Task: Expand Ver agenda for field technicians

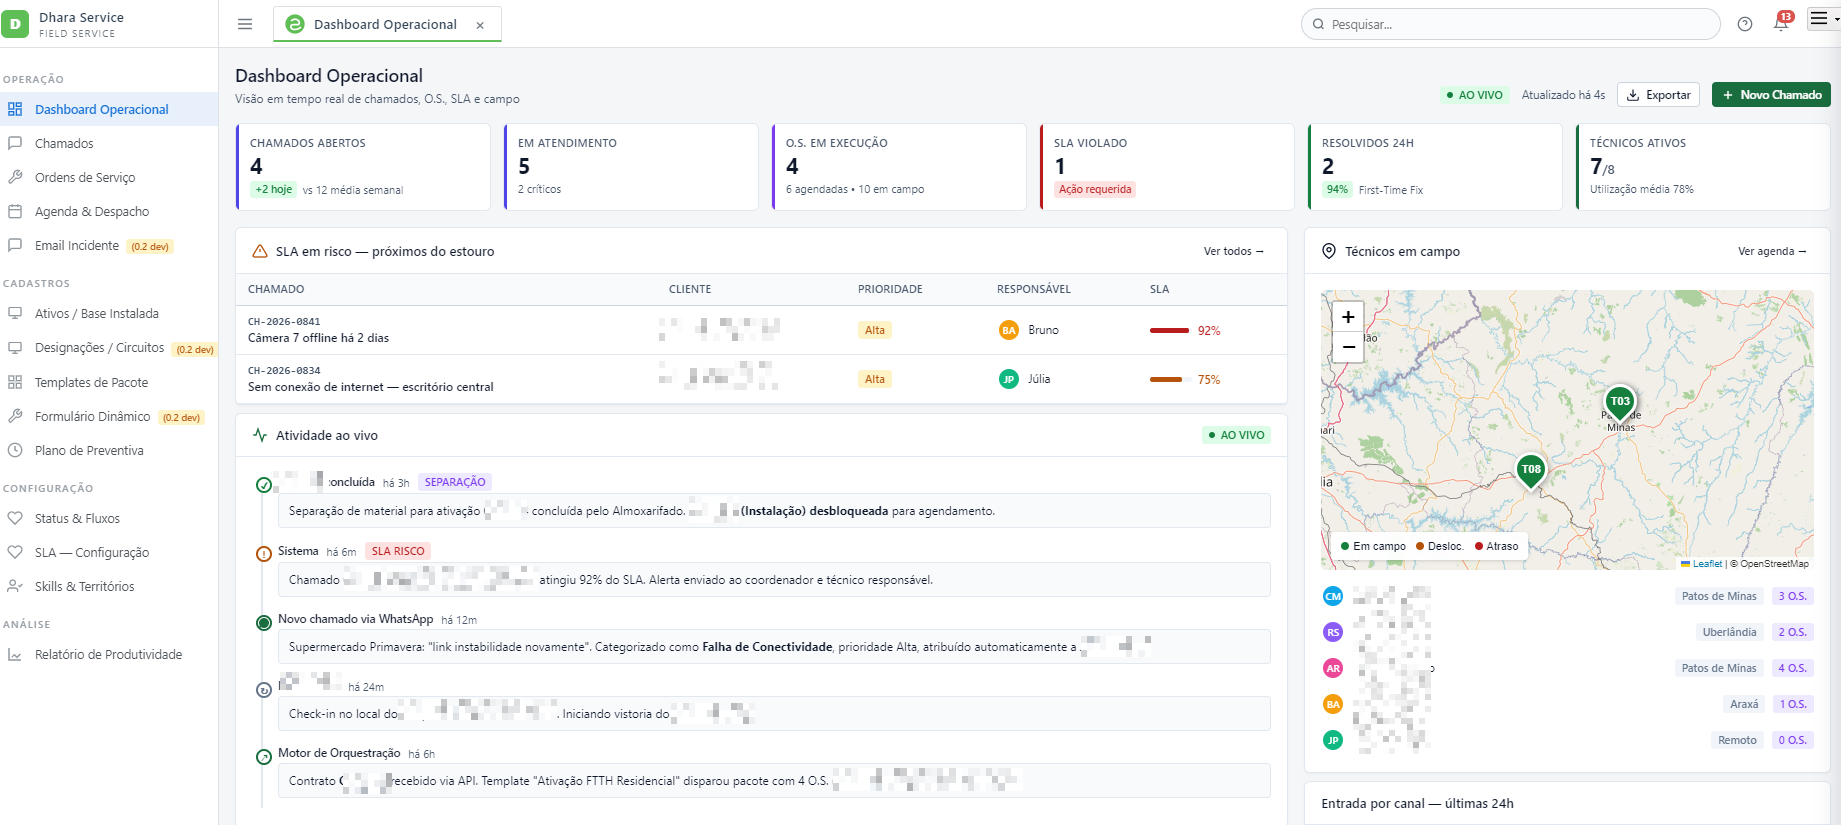Action: click(x=1772, y=251)
